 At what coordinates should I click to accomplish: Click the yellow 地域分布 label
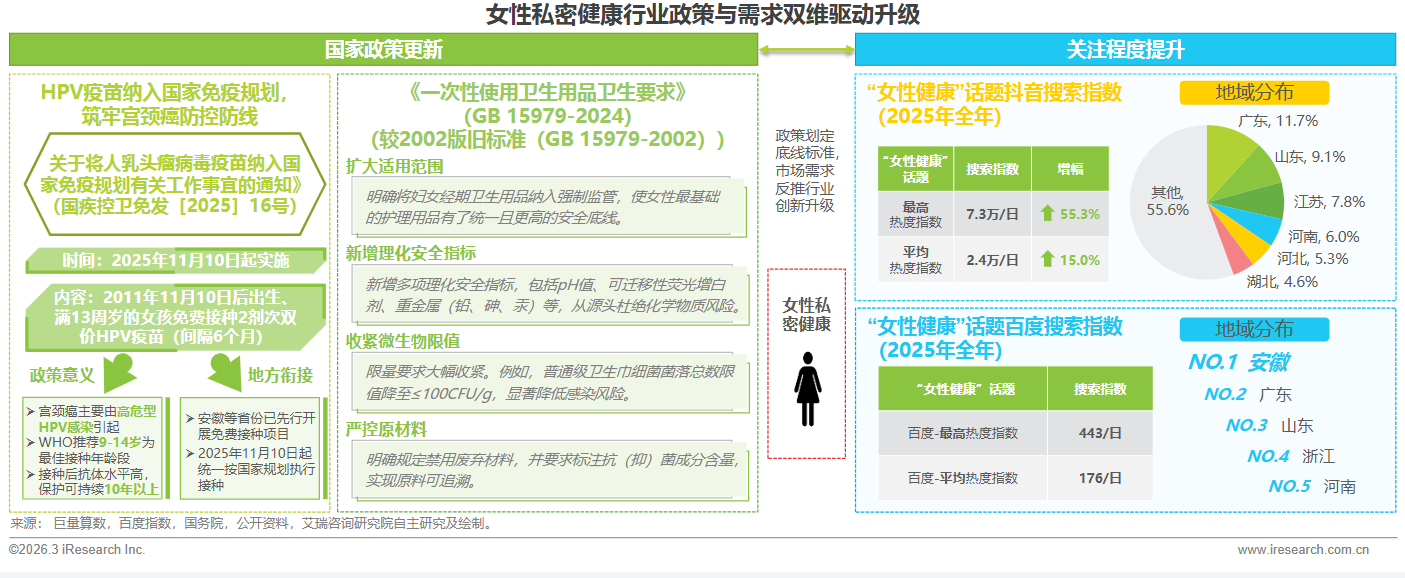(x=1254, y=93)
